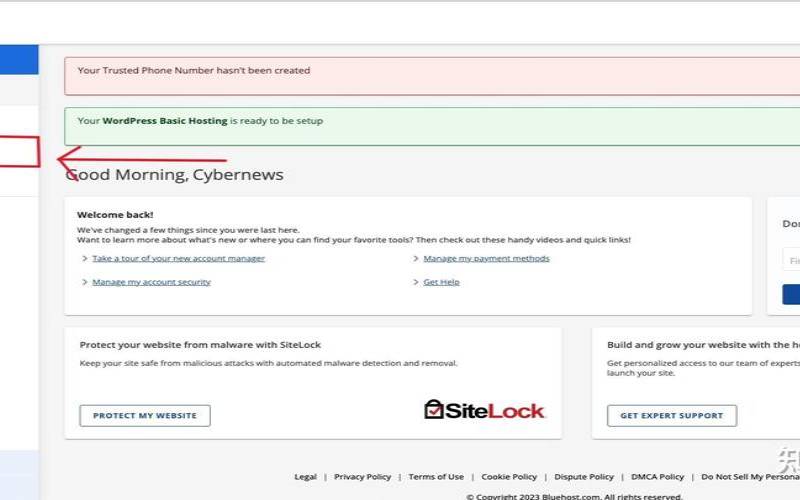The image size is (800, 500).
Task: Open the Dispute Policy footer link
Action: 584,477
